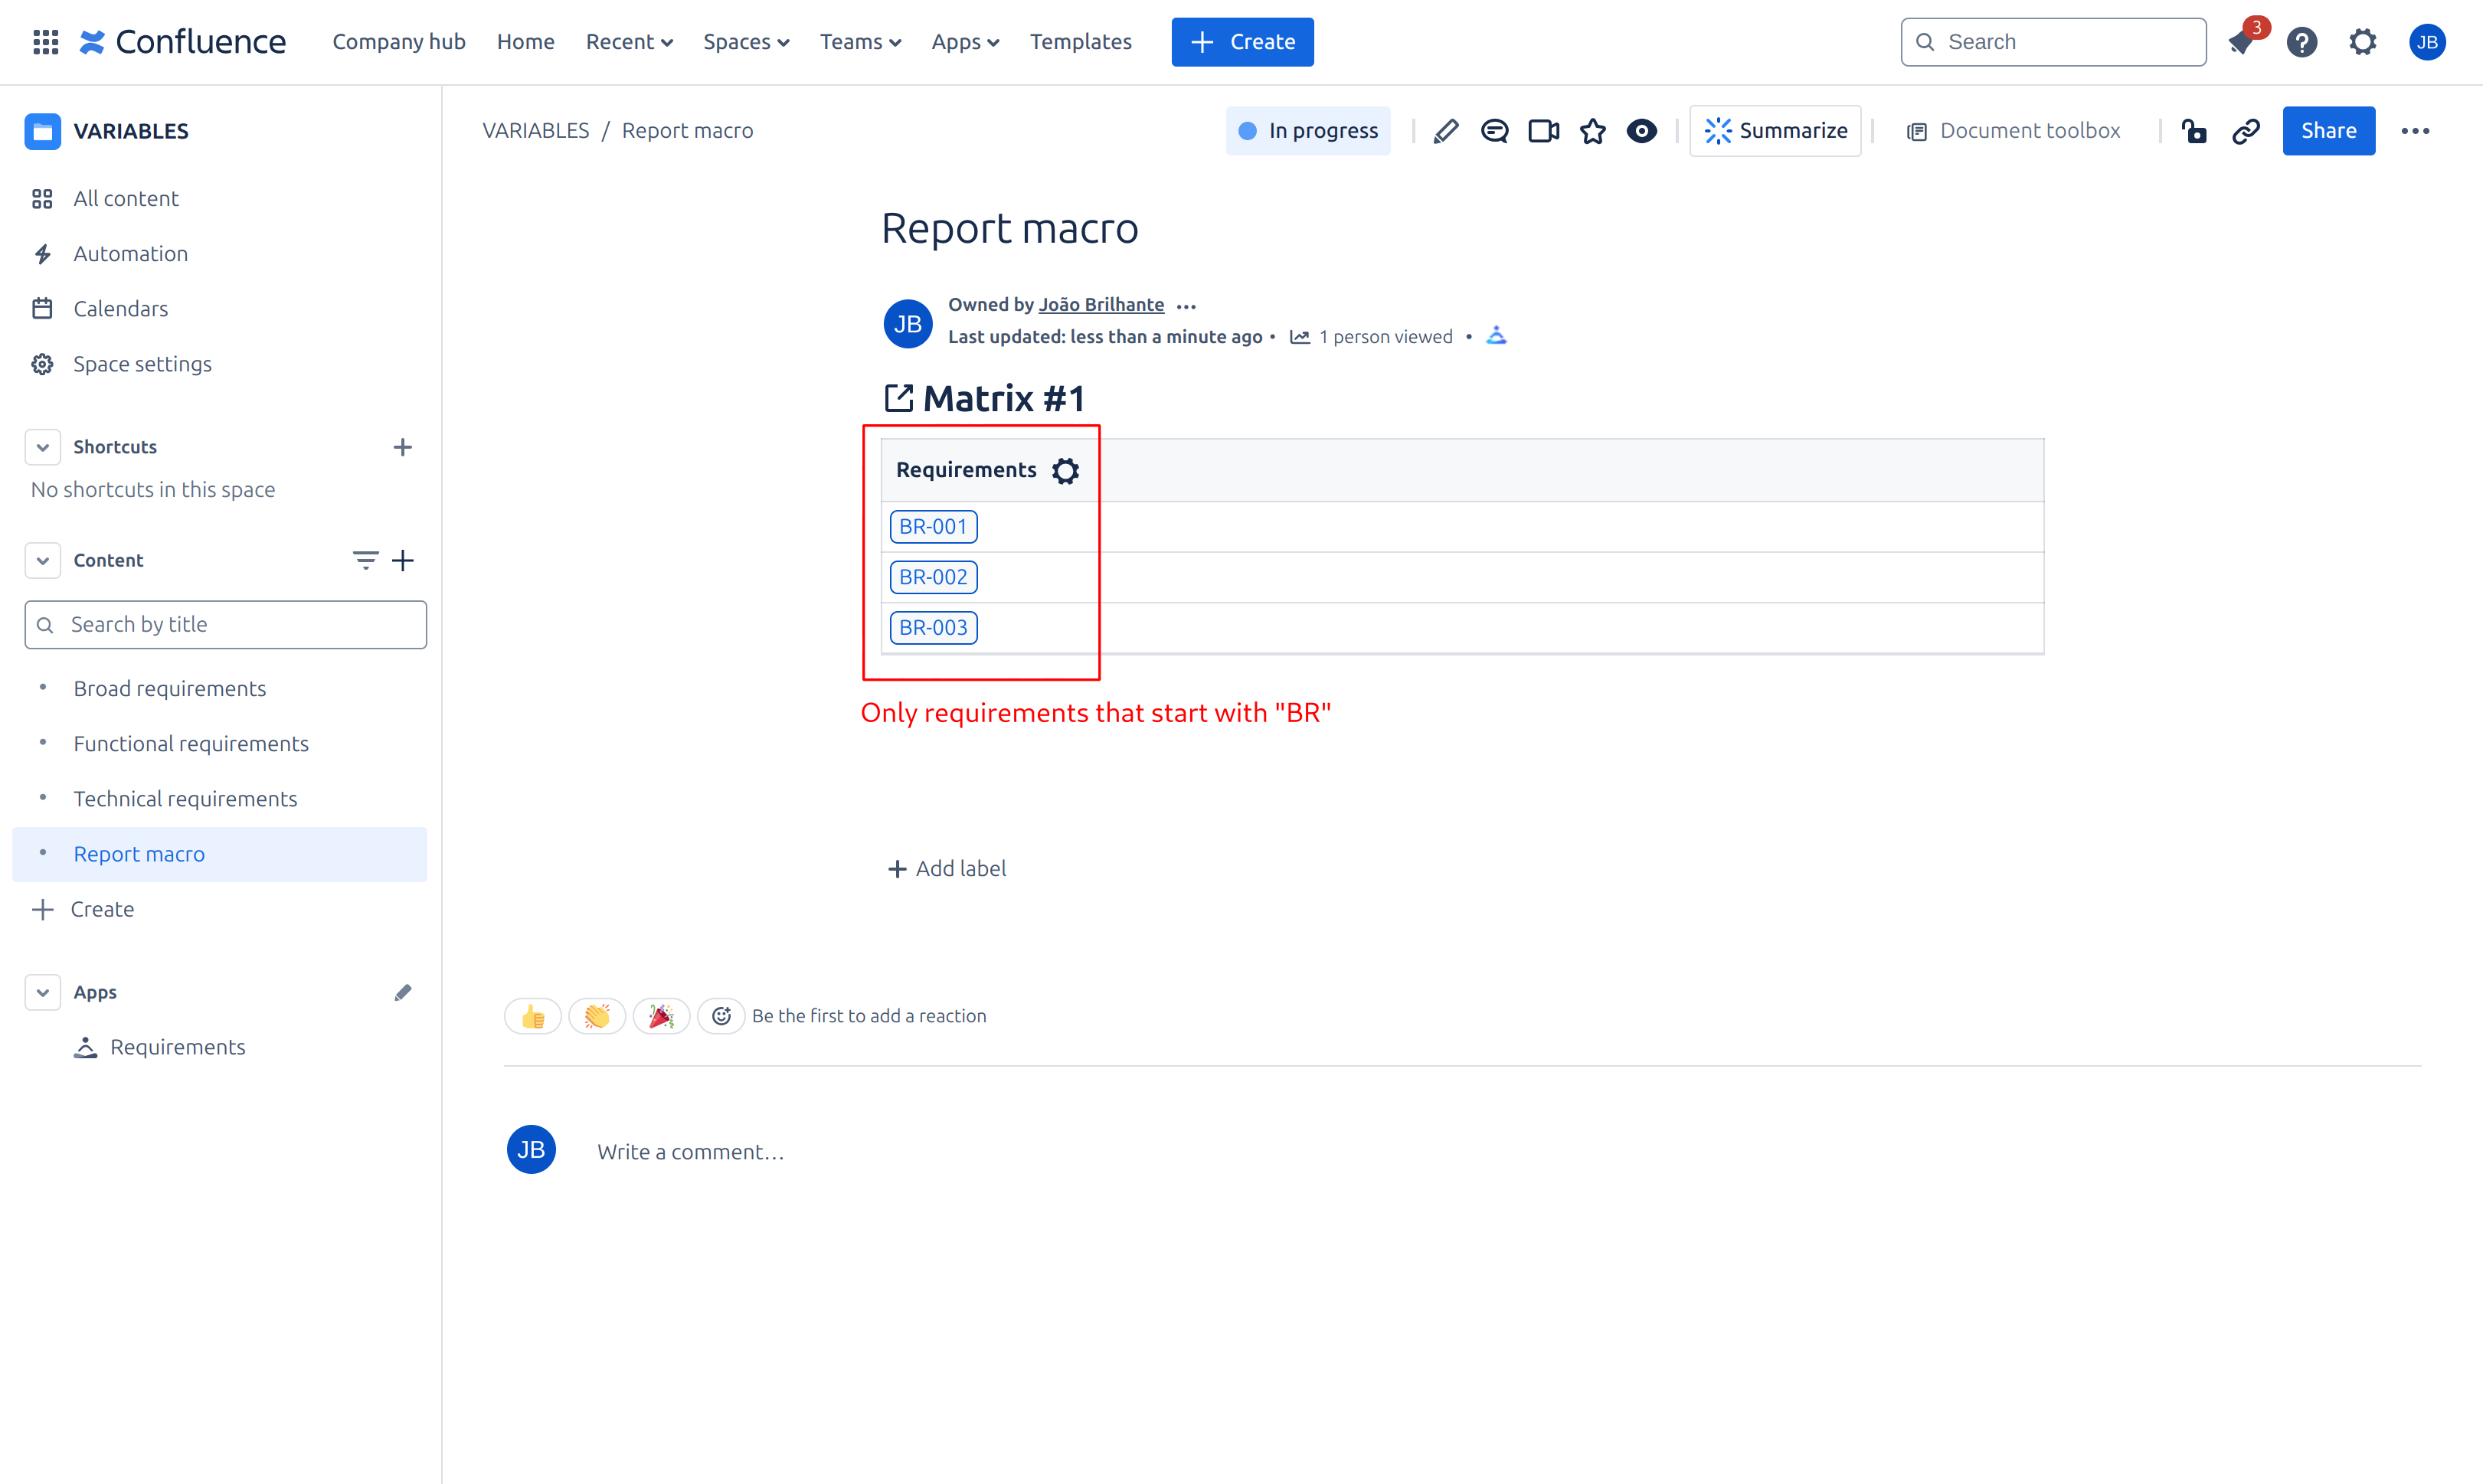Expand the Content section
Image resolution: width=2483 pixels, height=1484 pixels.
[42, 560]
